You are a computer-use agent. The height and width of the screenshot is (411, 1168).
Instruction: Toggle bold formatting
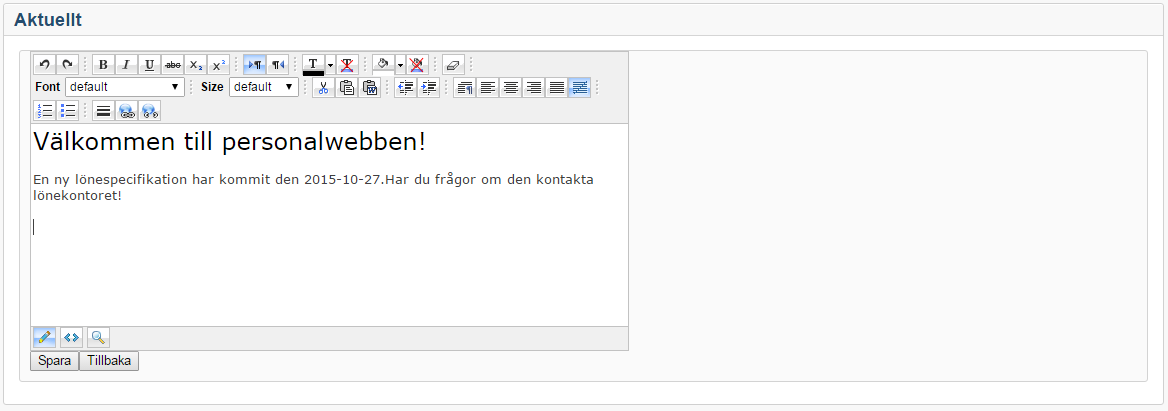[104, 64]
